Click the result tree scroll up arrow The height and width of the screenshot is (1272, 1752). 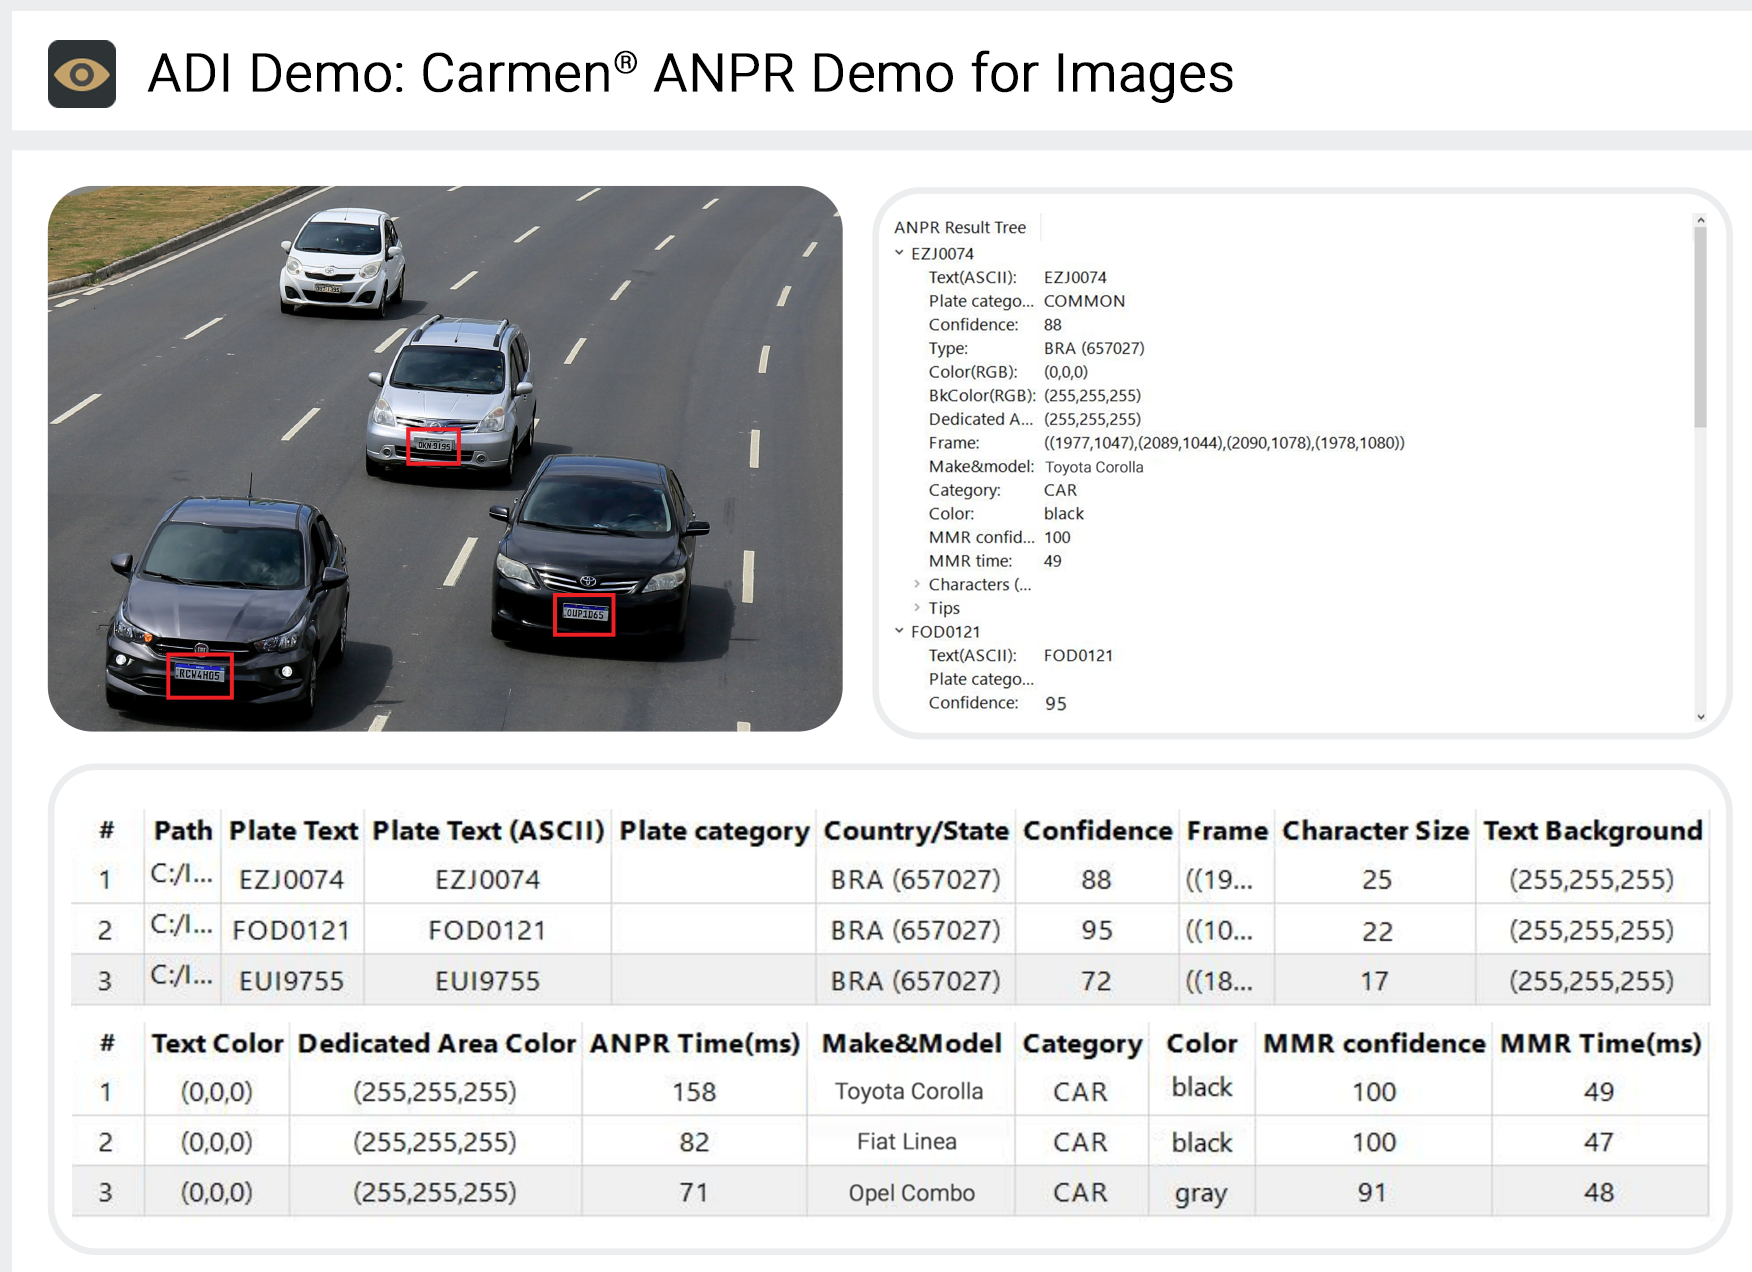pos(1700,220)
